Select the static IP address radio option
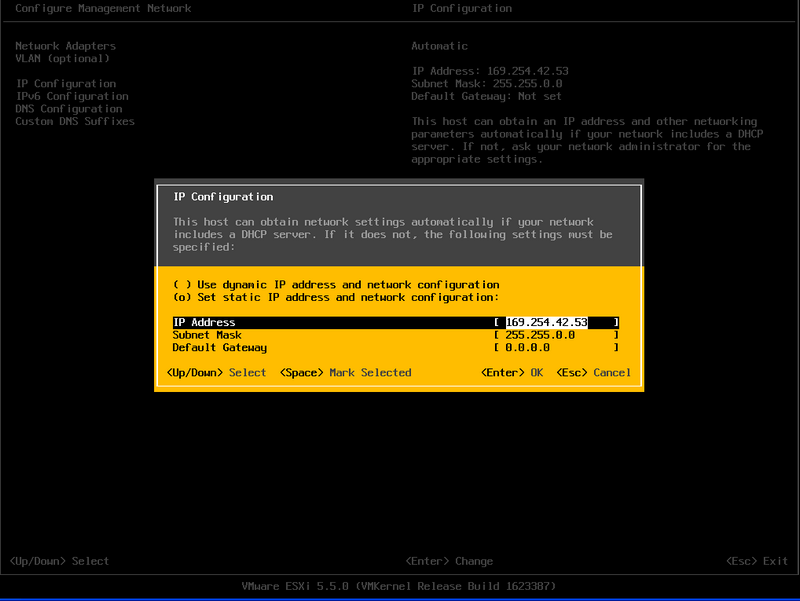The width and height of the screenshot is (800, 601). 336,297
